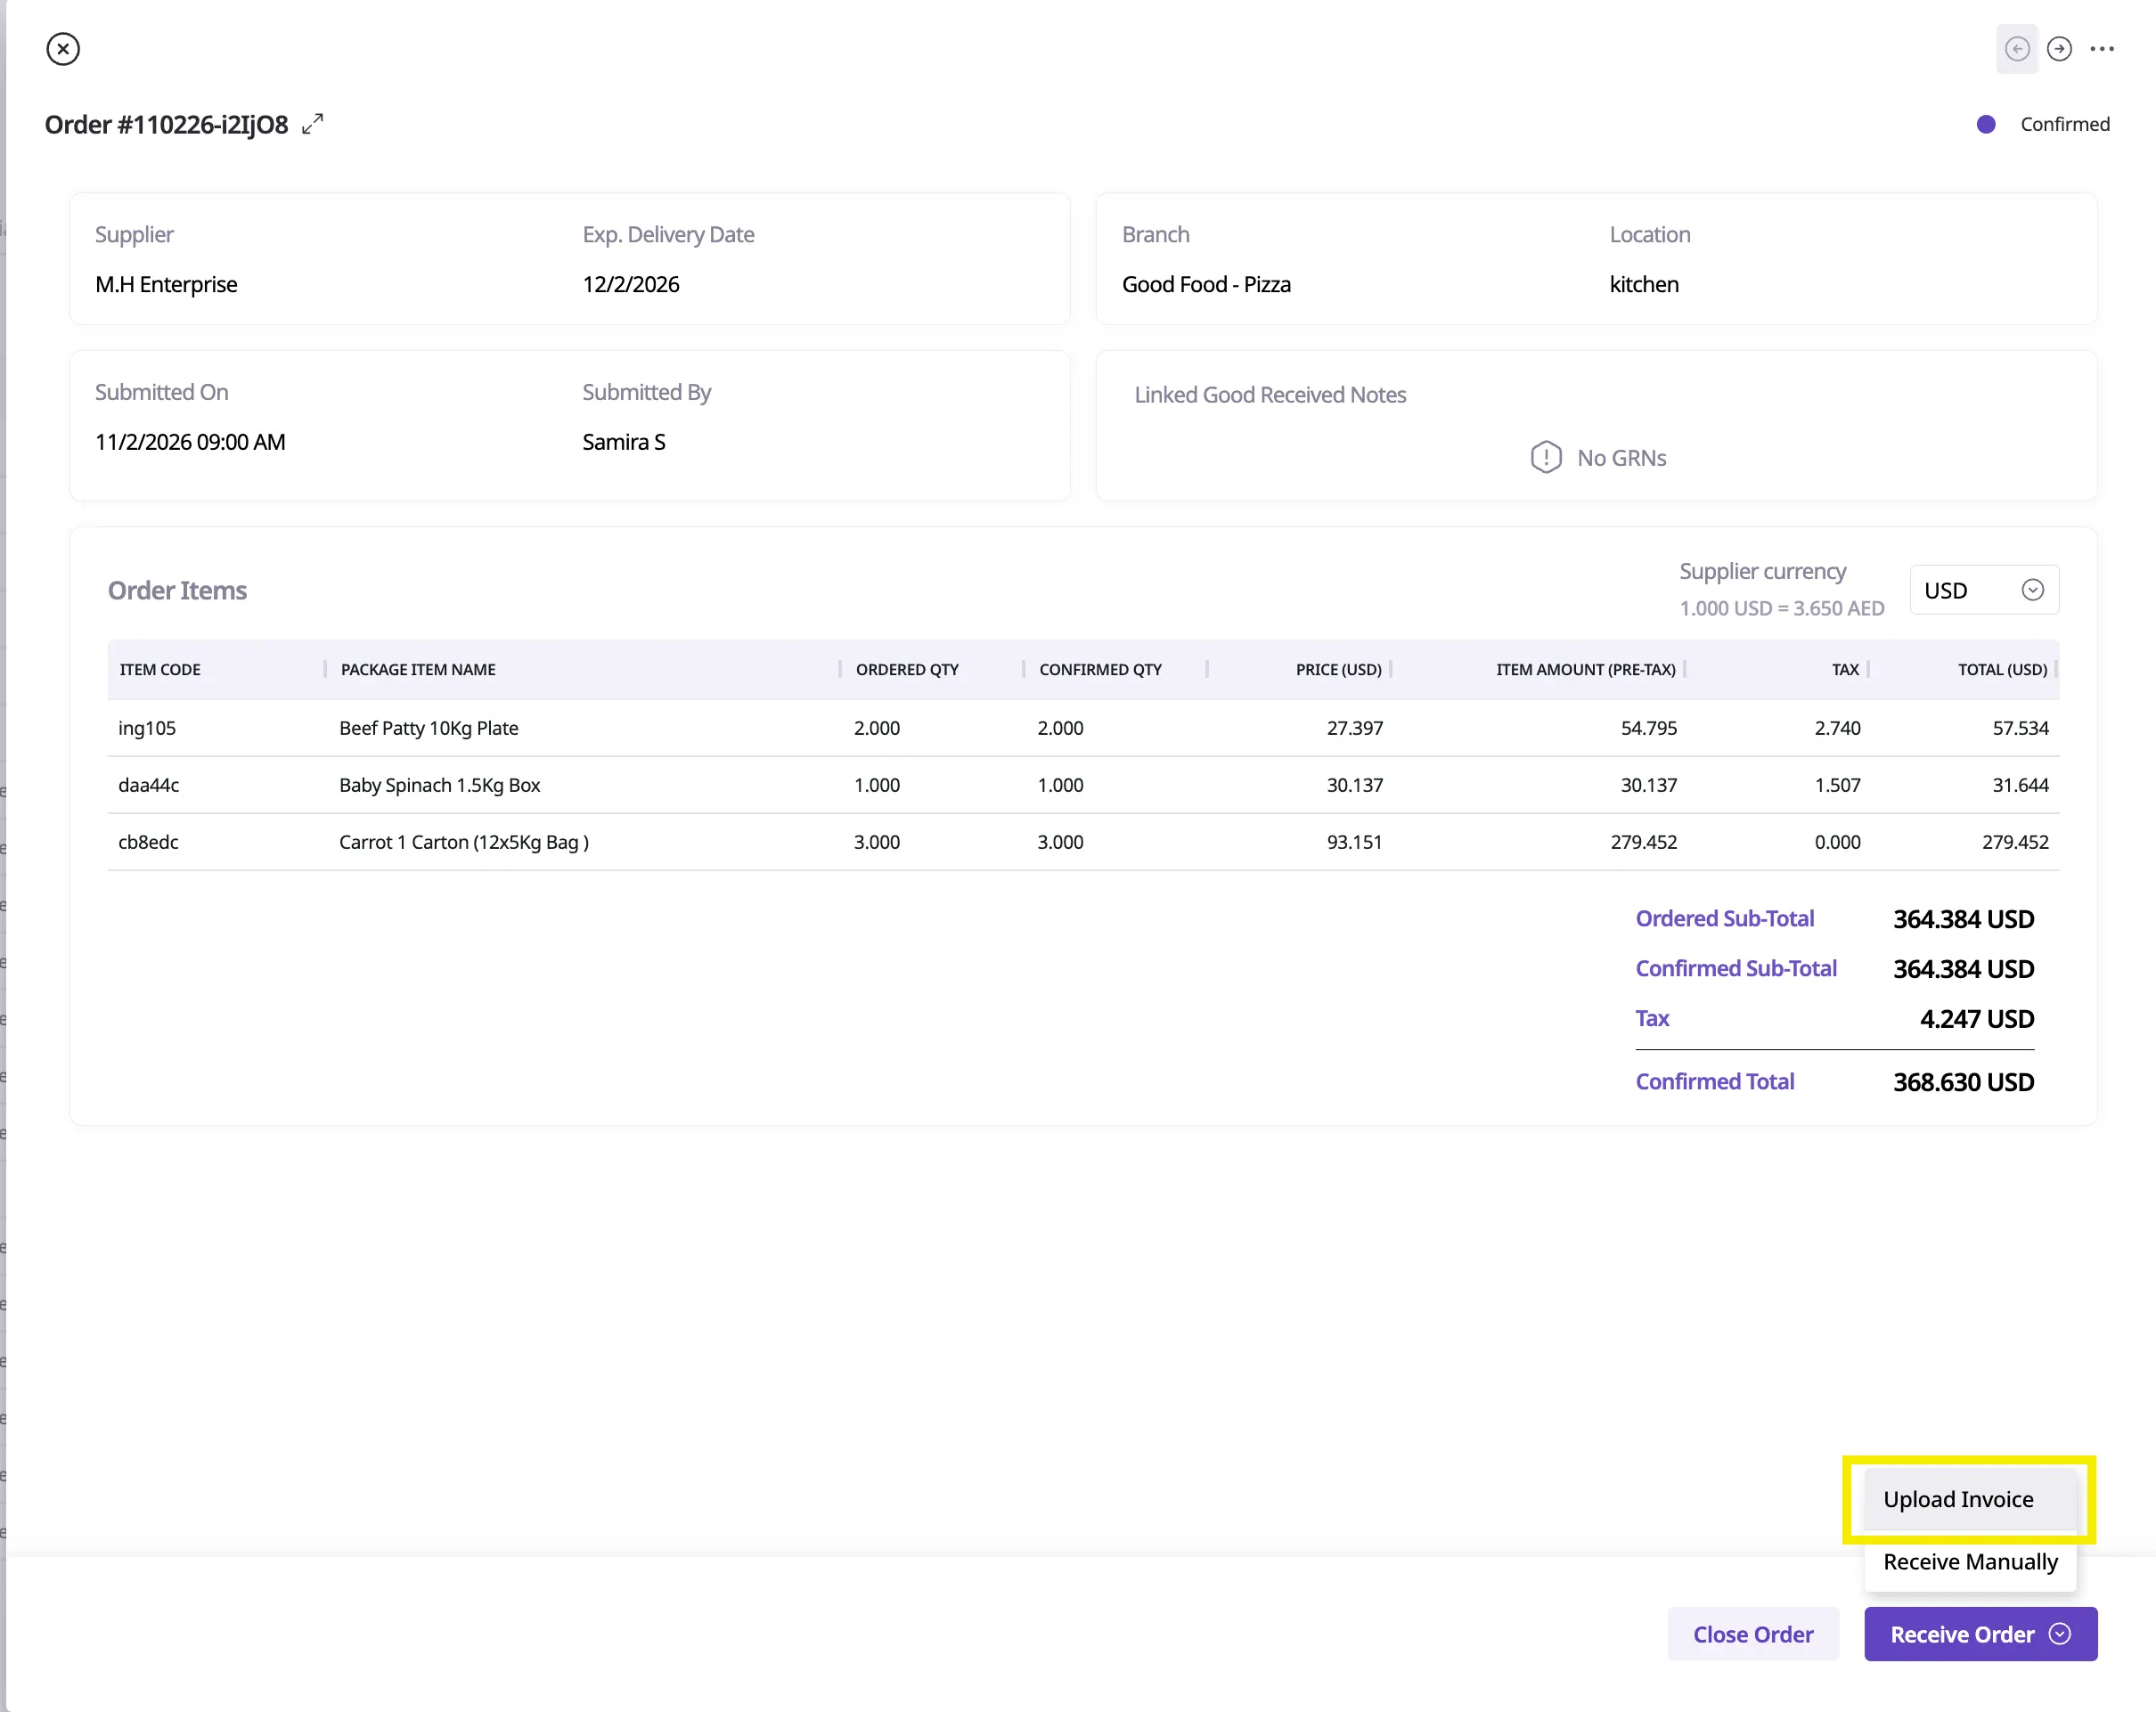Click the Close Order button
Viewport: 2156px width, 1712px height.
coord(1752,1634)
